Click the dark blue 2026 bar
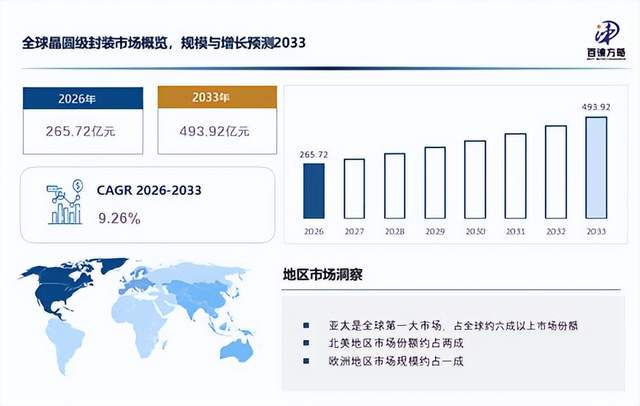640x406 pixels. click(x=314, y=191)
